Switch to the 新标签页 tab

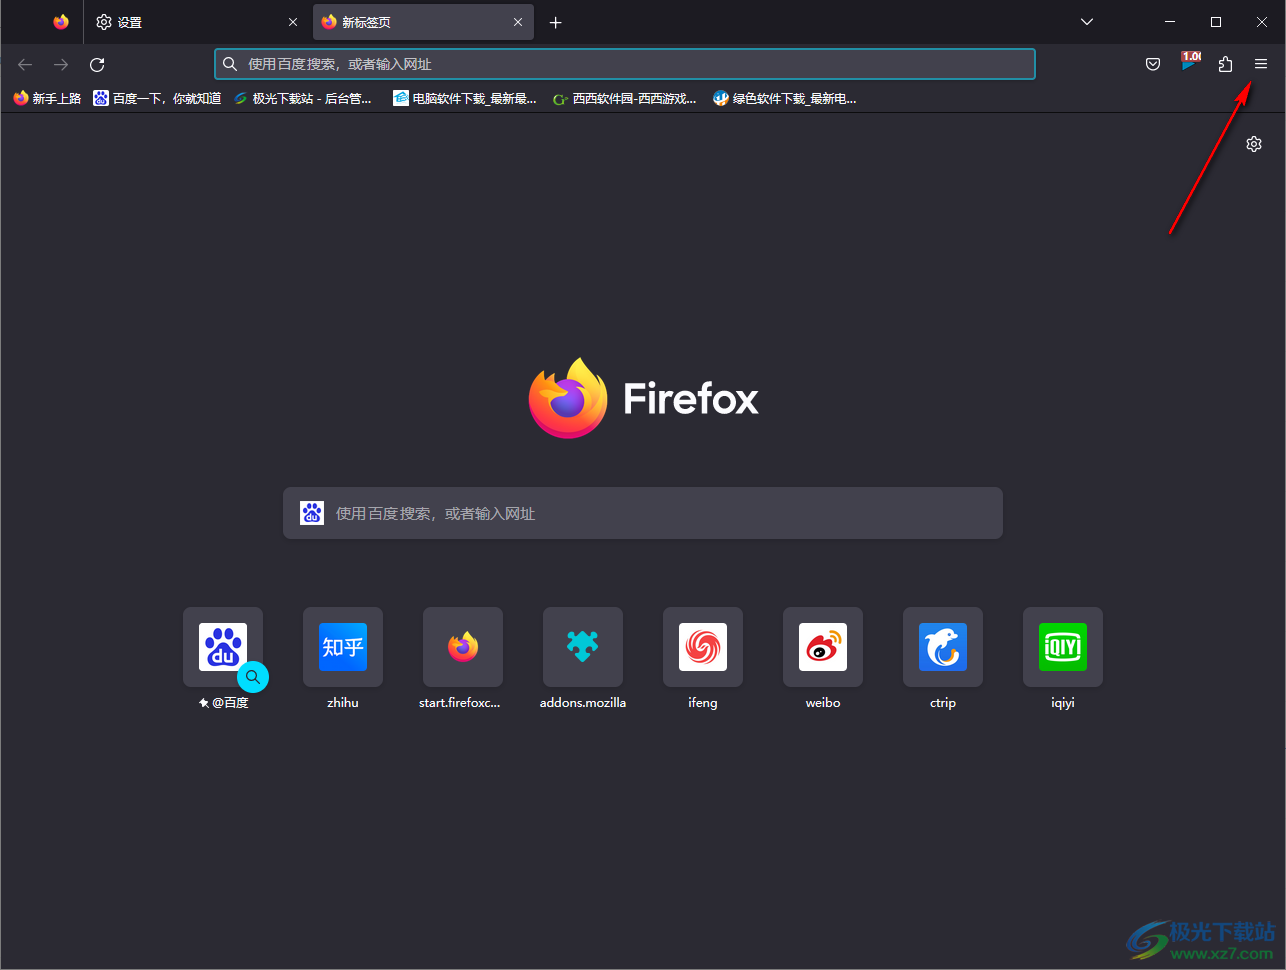[423, 22]
